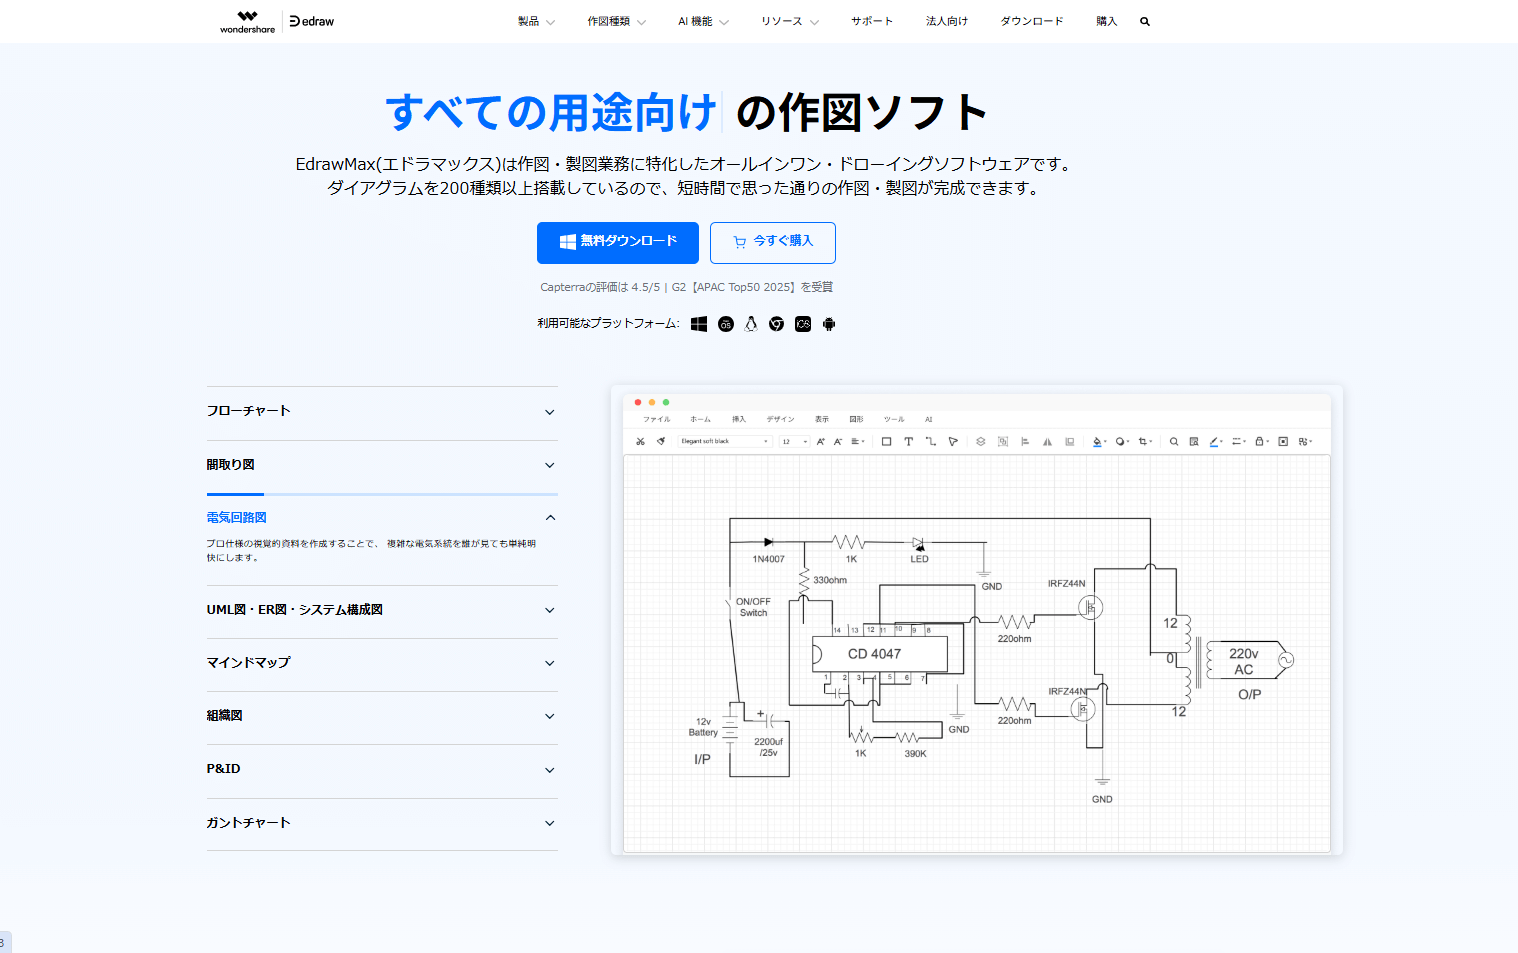Image resolution: width=1518 pixels, height=953 pixels.
Task: Click the crop icon in the preview toolbar
Action: click(1145, 441)
